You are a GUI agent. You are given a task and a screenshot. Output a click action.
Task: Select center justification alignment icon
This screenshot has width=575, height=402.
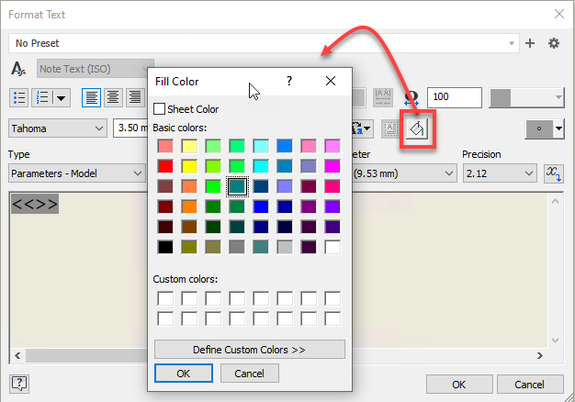point(113,98)
